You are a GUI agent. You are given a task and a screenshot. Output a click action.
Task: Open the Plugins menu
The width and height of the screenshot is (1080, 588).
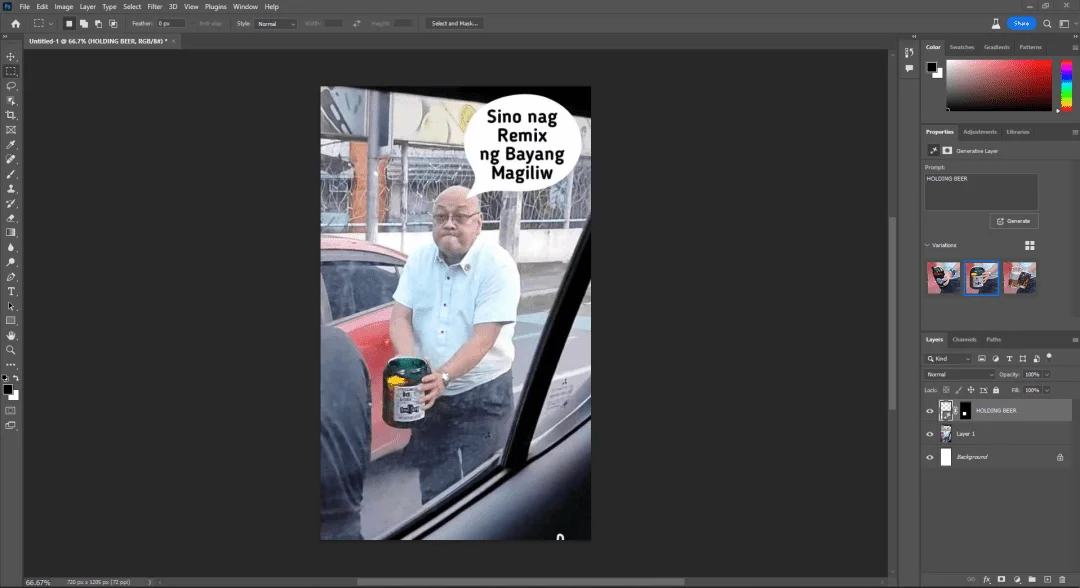[x=216, y=6]
